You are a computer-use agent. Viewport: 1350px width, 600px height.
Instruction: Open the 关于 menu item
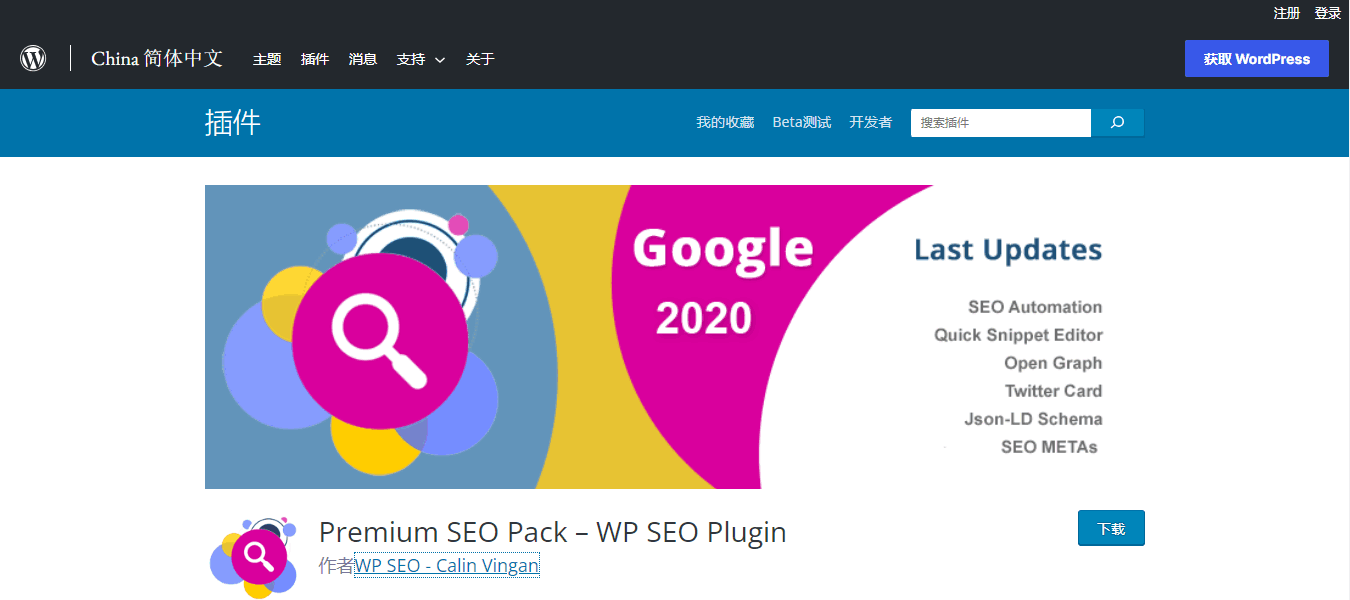(480, 59)
